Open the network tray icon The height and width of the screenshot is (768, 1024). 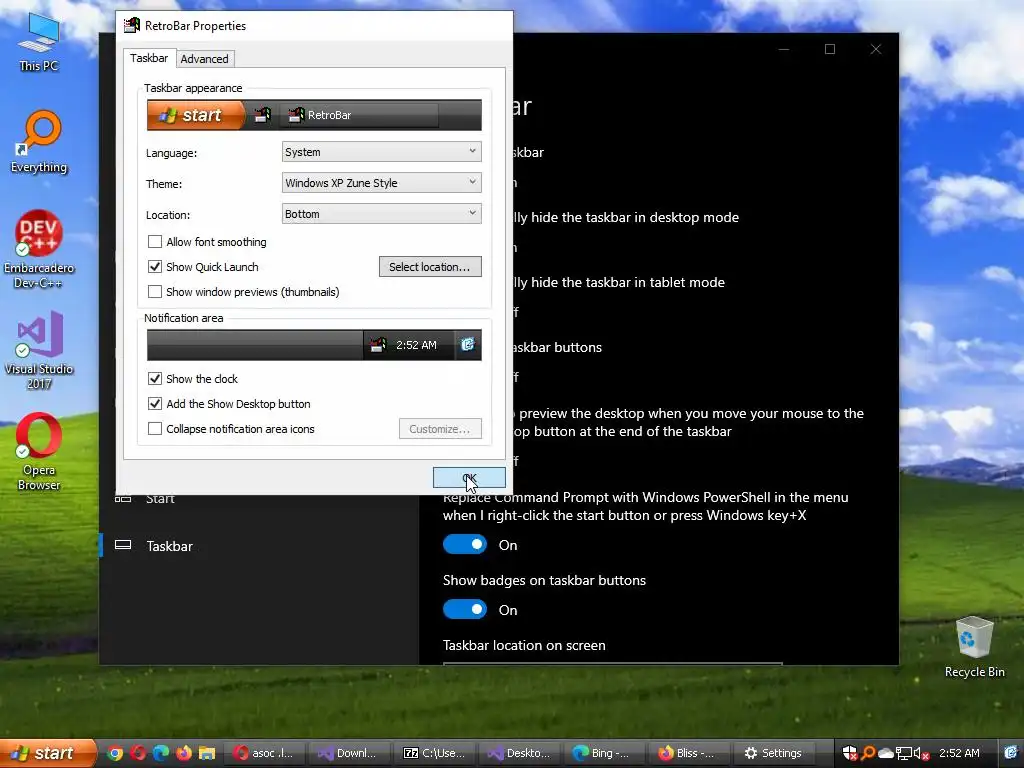[903, 753]
